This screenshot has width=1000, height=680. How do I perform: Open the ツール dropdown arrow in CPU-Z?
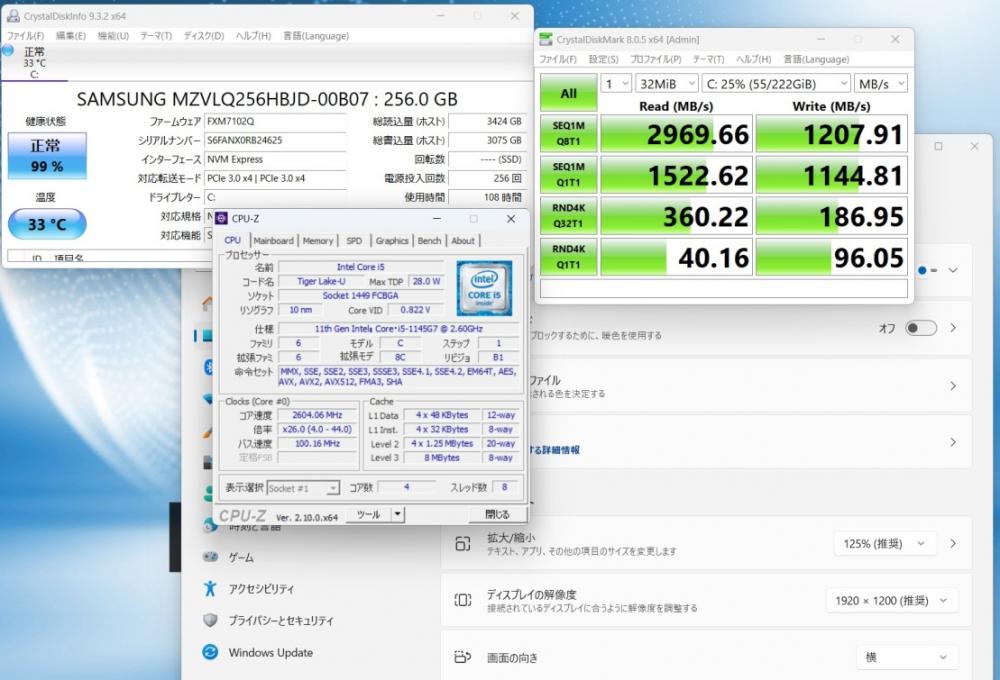[x=397, y=514]
